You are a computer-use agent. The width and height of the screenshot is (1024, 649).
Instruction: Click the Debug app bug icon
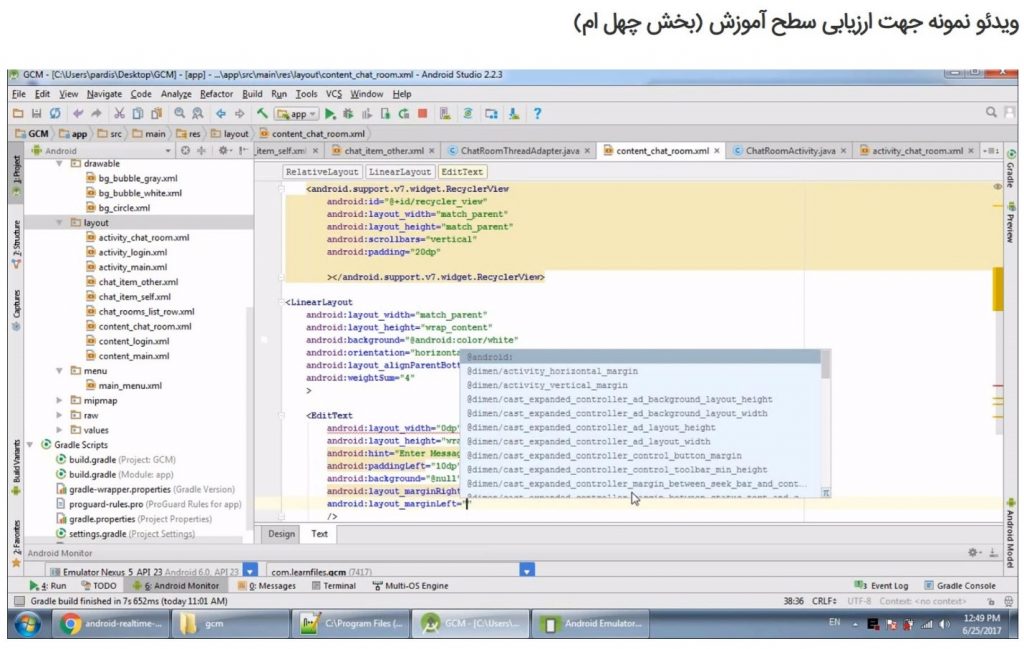pyautogui.click(x=347, y=114)
